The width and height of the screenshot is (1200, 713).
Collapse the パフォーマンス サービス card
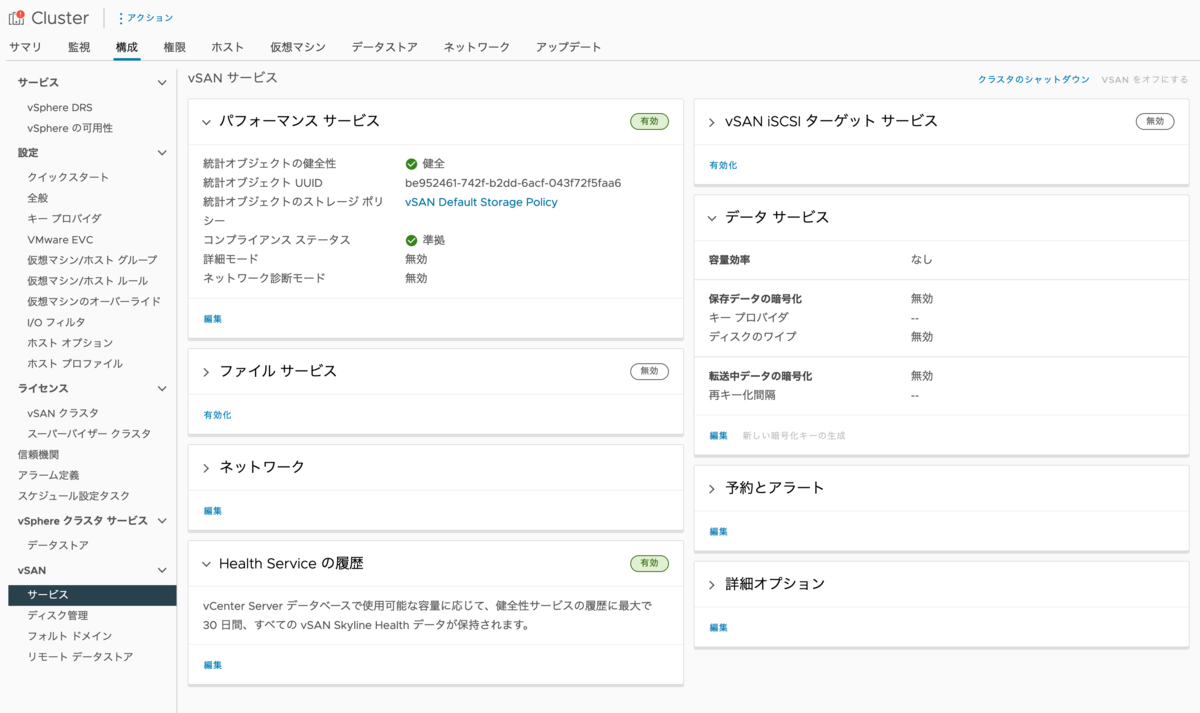point(207,122)
